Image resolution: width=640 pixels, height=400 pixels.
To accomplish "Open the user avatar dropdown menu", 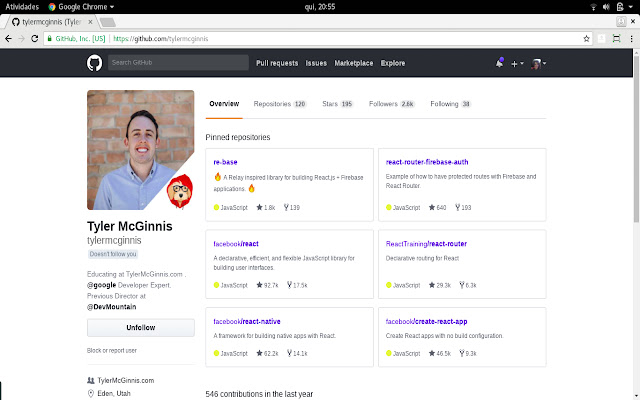I will pyautogui.click(x=538, y=63).
